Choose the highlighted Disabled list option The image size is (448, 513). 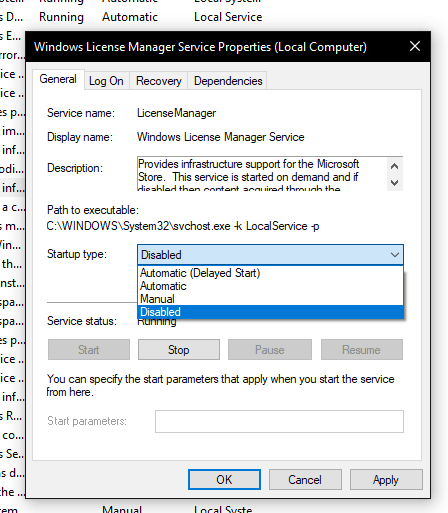270,312
